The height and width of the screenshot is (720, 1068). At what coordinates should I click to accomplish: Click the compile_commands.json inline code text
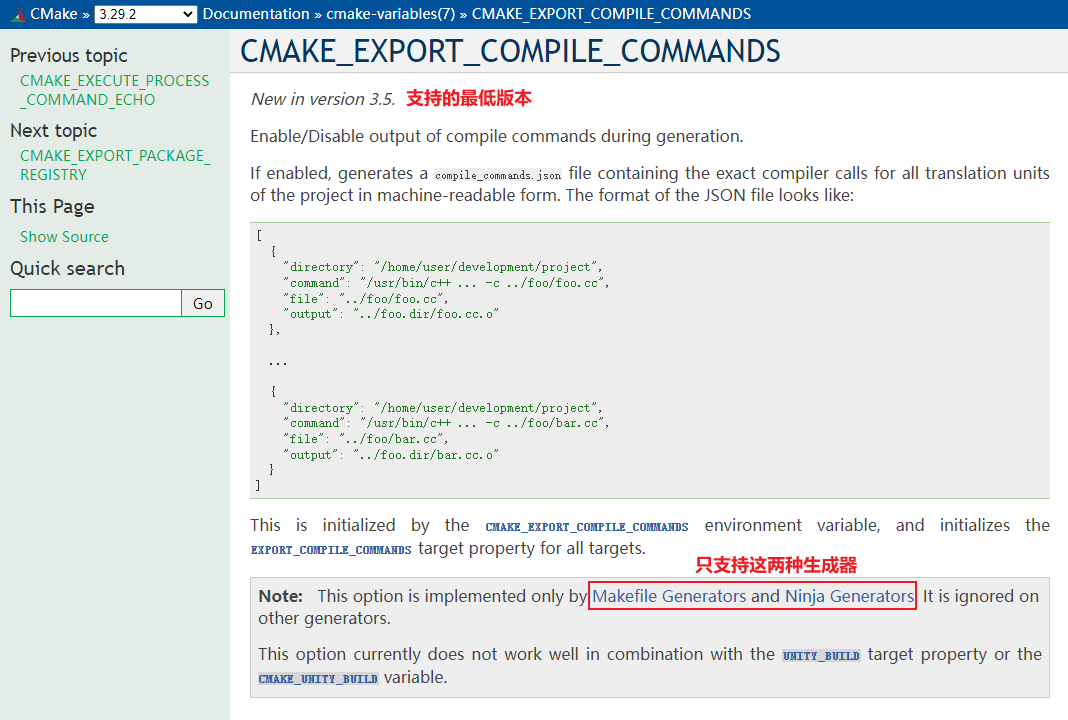pos(498,175)
